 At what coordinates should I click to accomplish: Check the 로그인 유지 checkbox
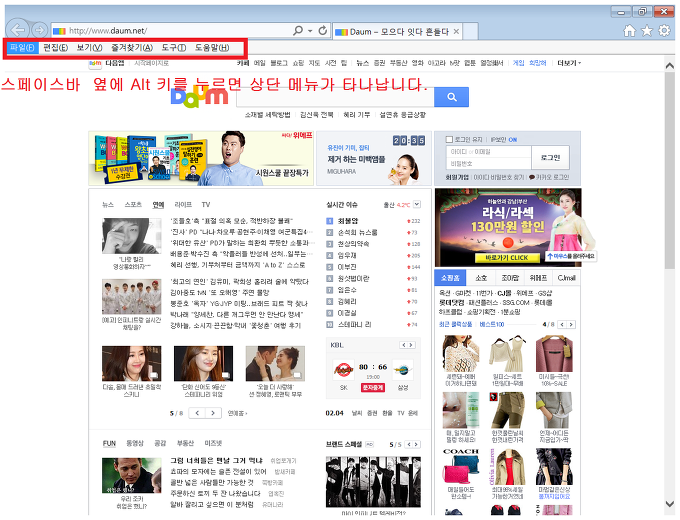tap(449, 140)
